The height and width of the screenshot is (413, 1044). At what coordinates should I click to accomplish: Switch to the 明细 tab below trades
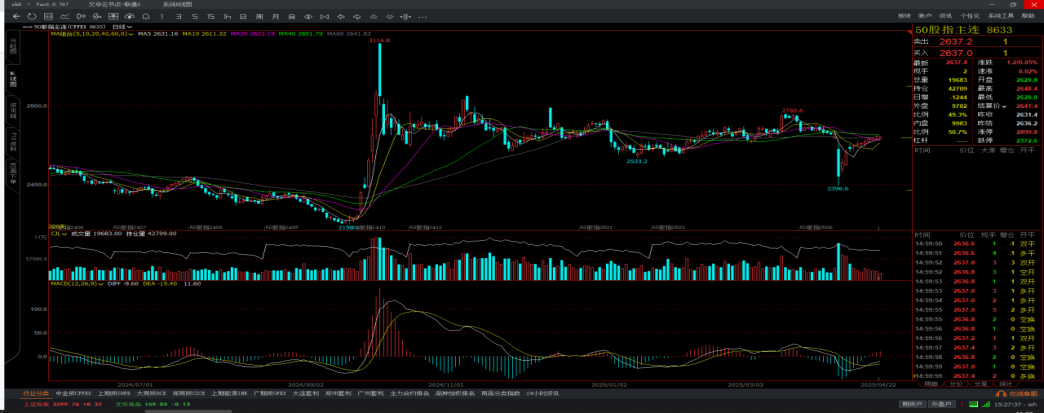[931, 383]
